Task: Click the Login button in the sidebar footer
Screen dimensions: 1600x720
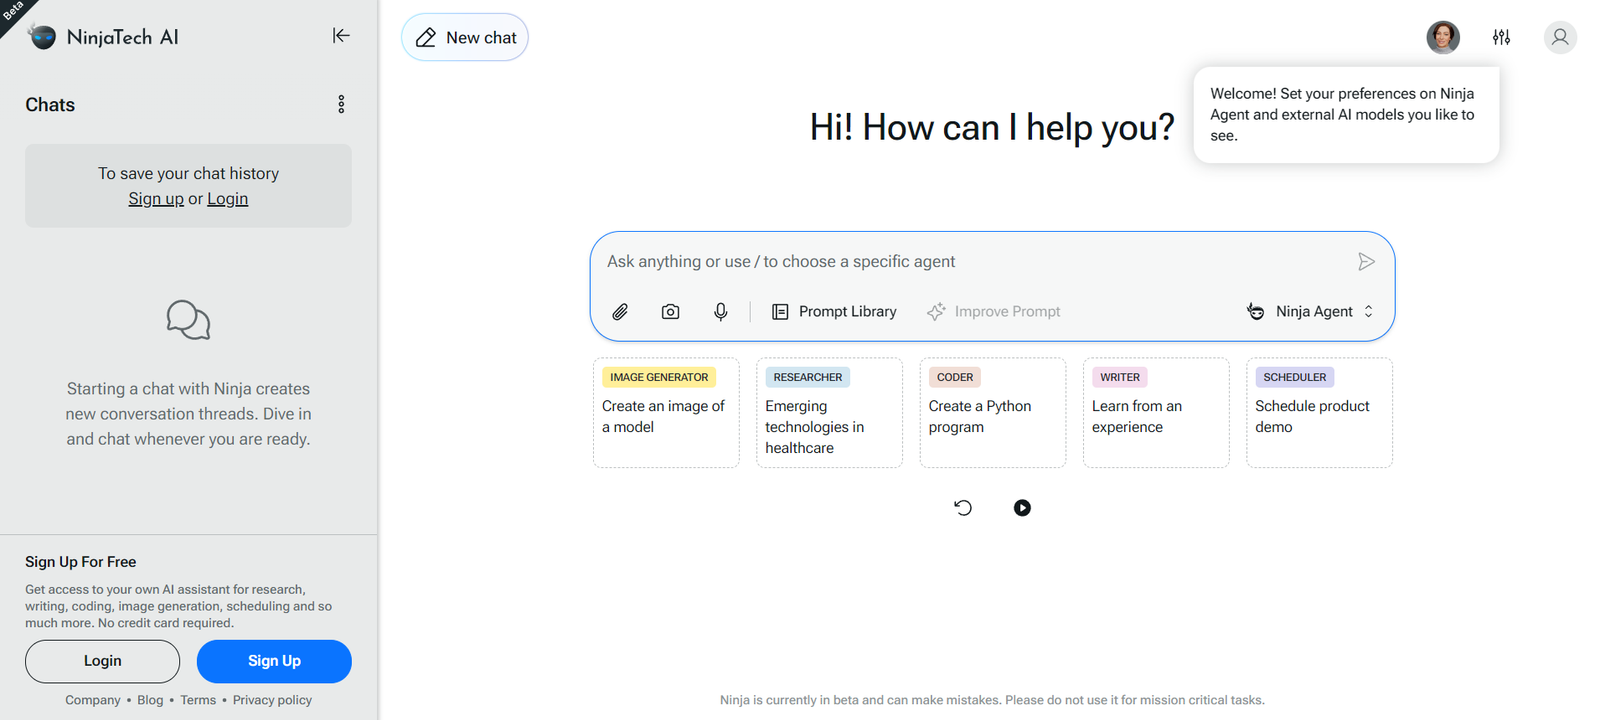Action: click(102, 661)
